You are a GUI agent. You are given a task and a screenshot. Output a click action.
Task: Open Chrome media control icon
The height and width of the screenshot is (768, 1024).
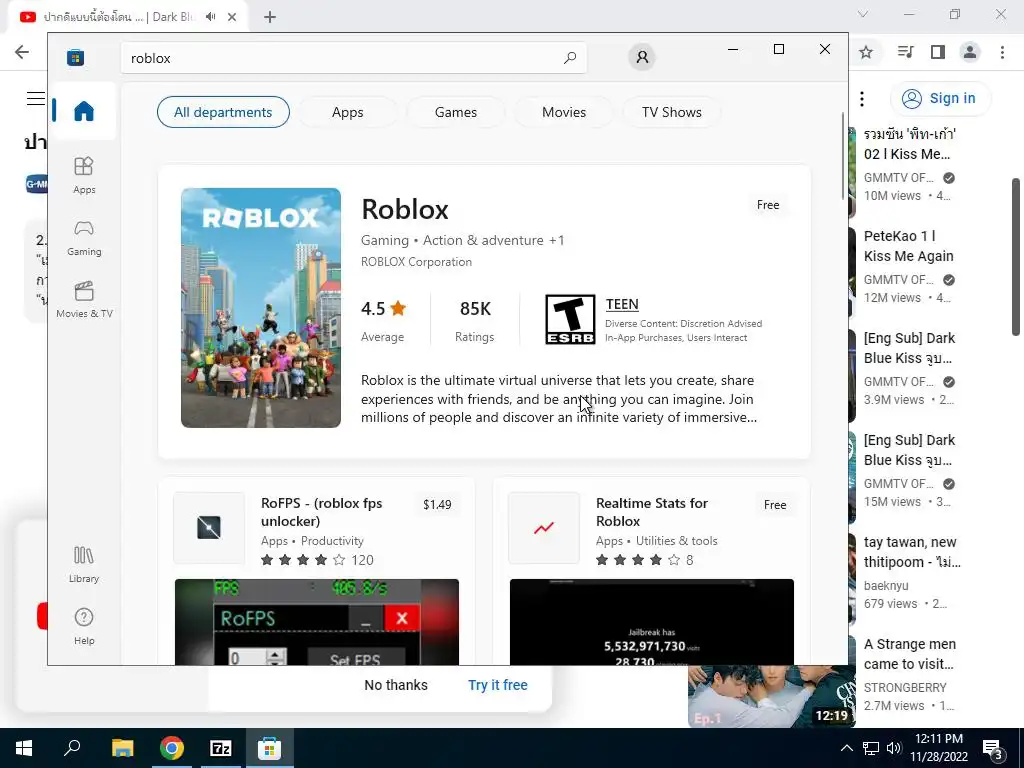click(905, 52)
